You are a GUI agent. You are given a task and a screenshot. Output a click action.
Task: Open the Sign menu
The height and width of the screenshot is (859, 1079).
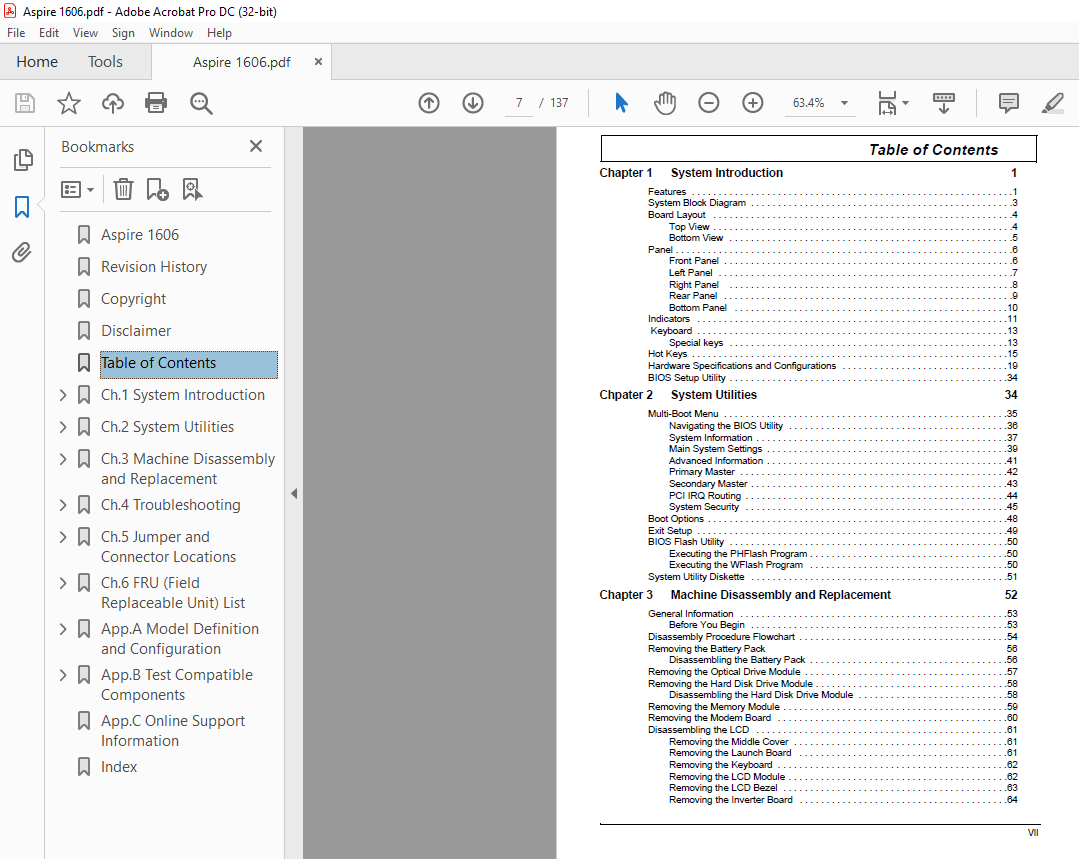coord(123,33)
